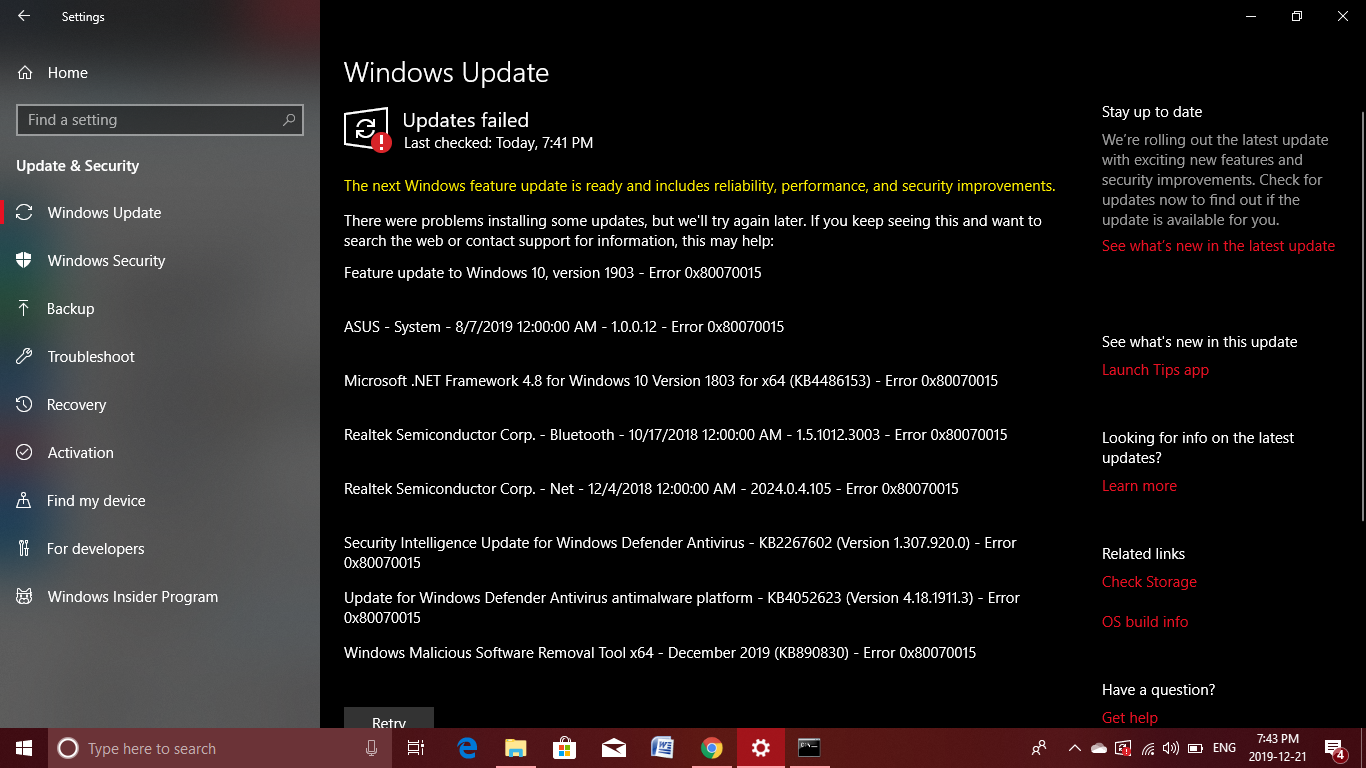Restore down the Settings window
This screenshot has height=768, width=1366.
[x=1297, y=16]
